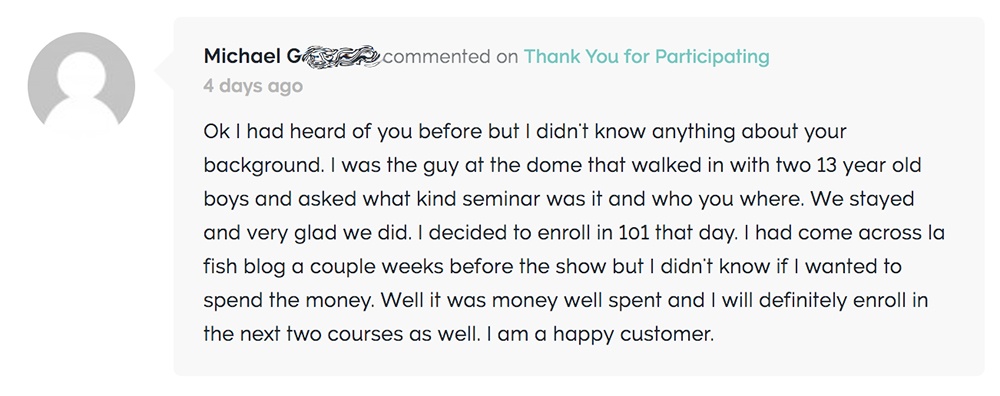Click the word definitely in the comment
The width and height of the screenshot is (1000, 396).
788,300
